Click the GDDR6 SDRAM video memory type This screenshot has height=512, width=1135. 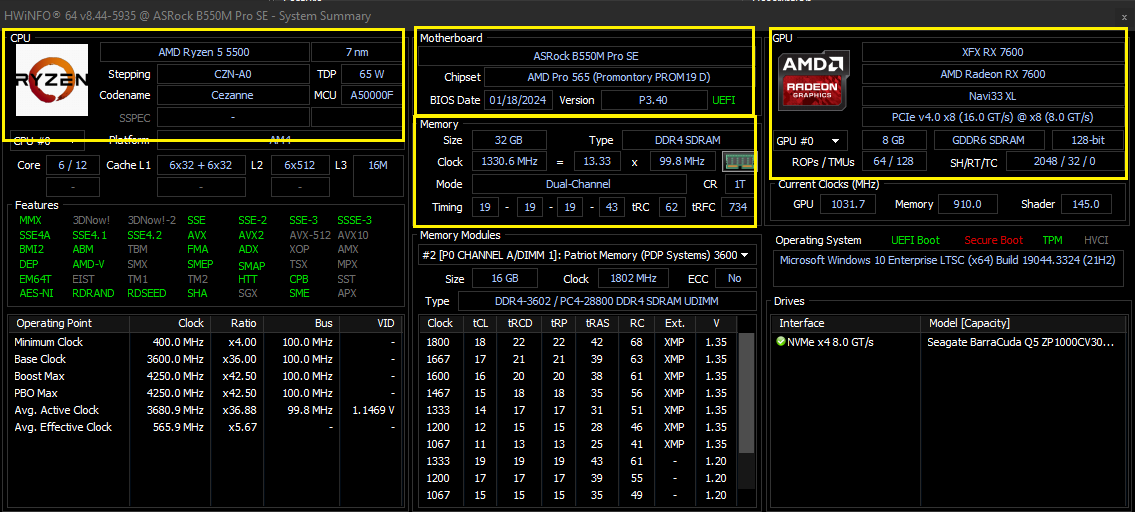pos(990,140)
